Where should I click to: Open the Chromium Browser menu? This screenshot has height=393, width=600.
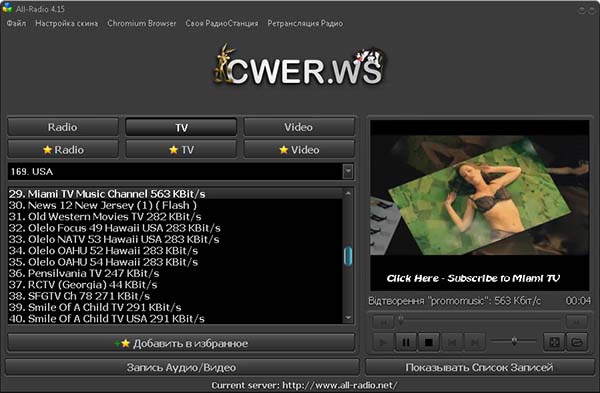point(142,23)
